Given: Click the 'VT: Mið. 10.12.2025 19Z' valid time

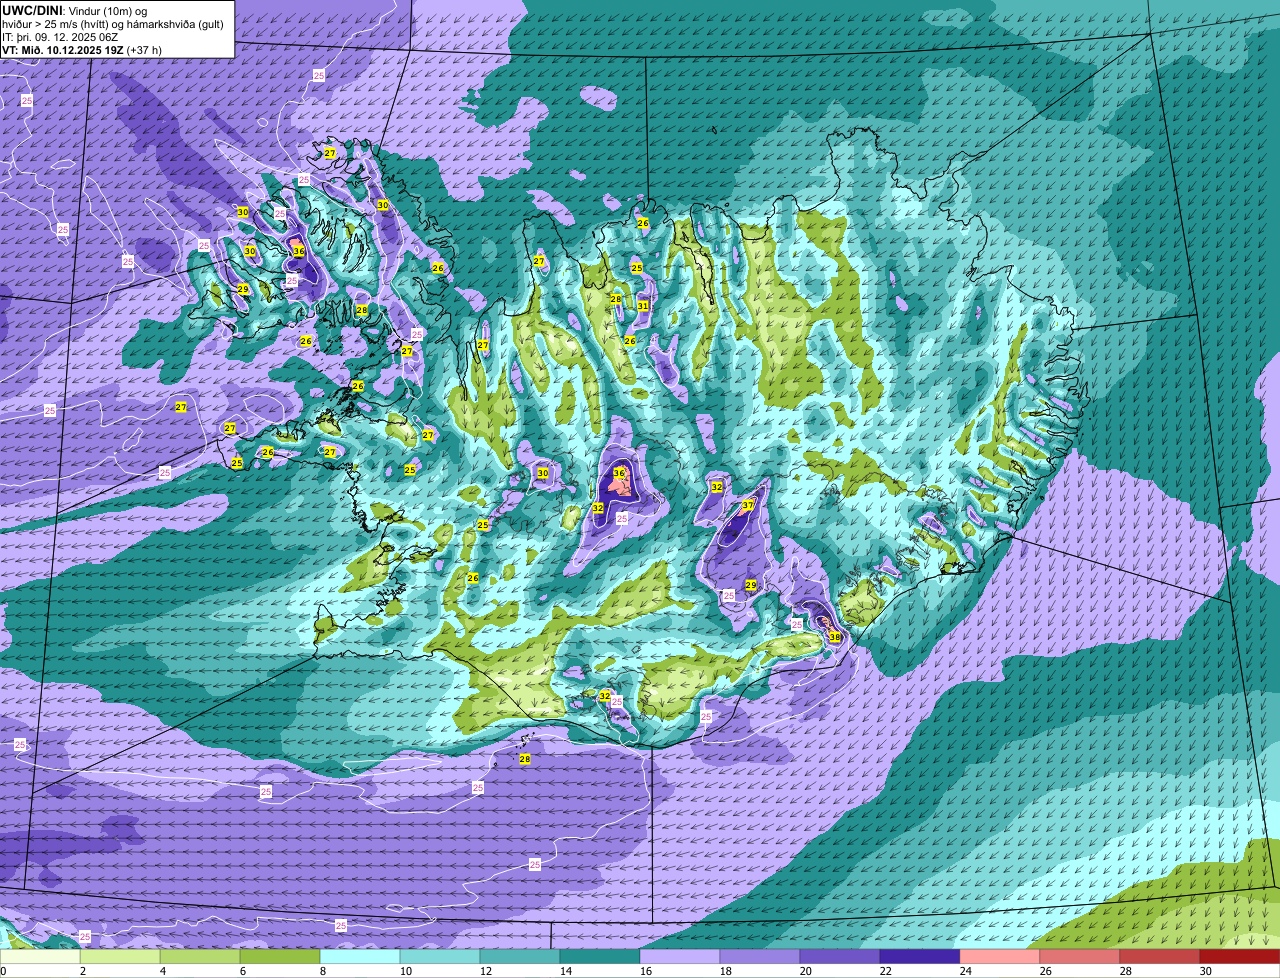Looking at the screenshot, I should 63,49.
